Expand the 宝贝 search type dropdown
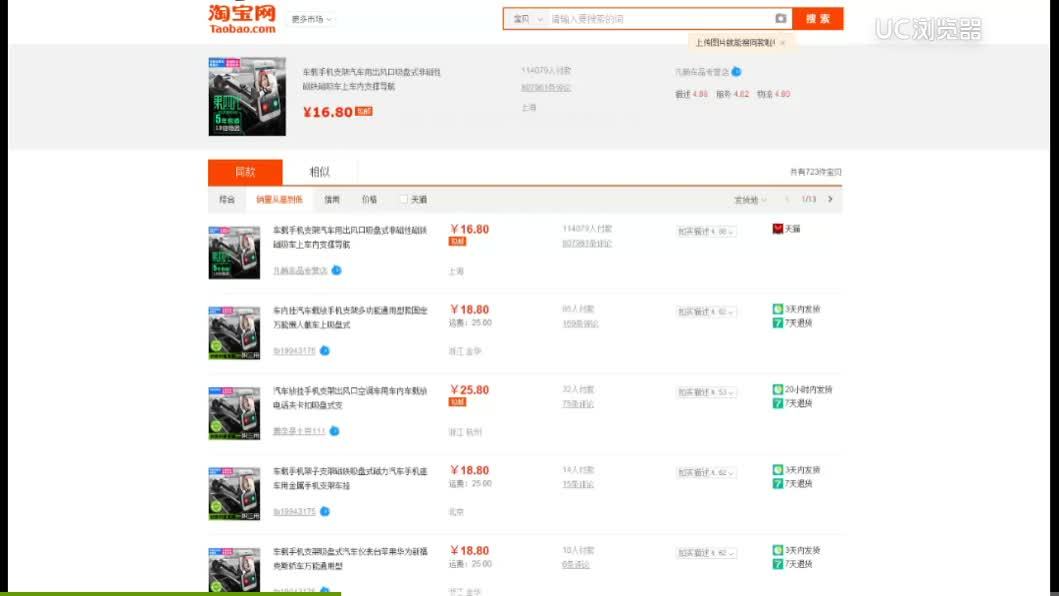This screenshot has height=596, width=1059. pyautogui.click(x=527, y=19)
